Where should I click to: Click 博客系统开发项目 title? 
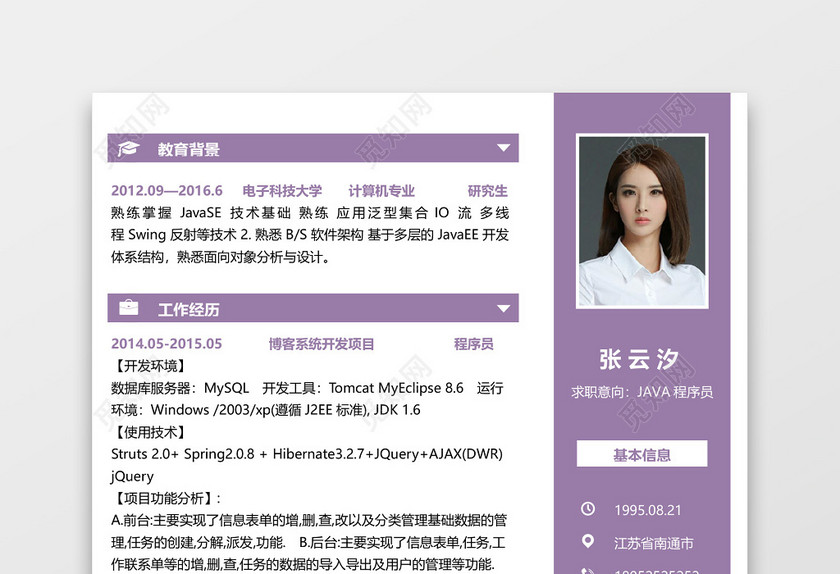pos(321,344)
